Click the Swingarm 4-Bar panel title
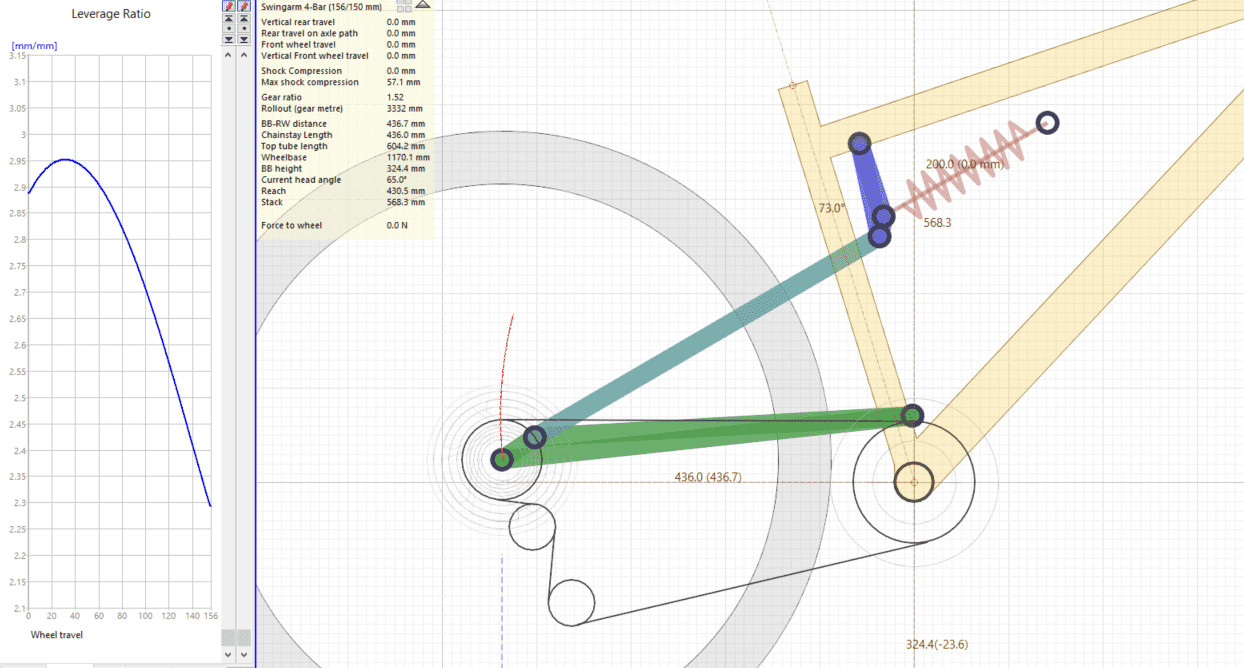This screenshot has width=1244, height=668. click(321, 7)
